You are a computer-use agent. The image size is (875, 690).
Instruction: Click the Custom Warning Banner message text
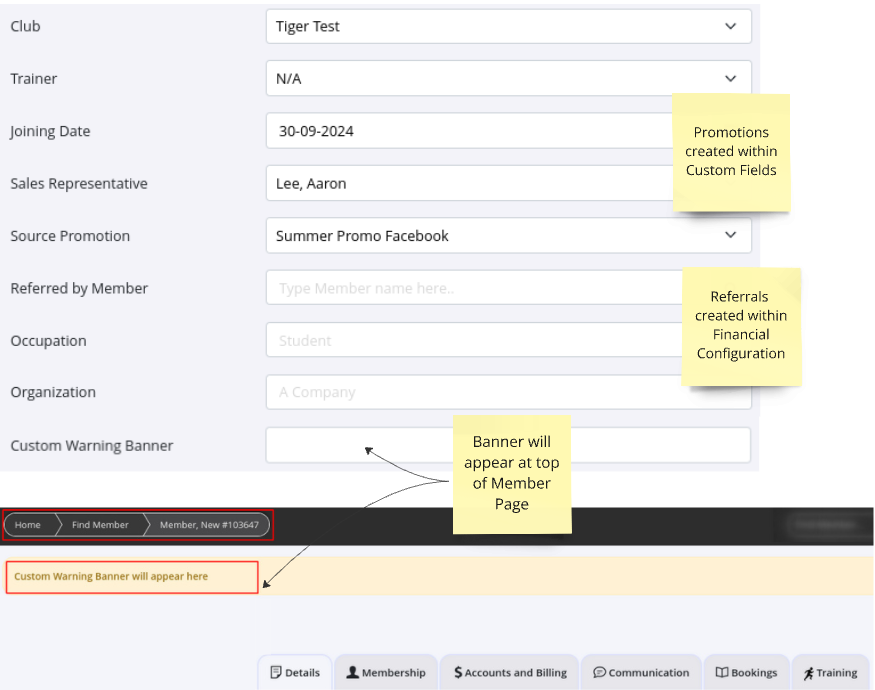(111, 577)
